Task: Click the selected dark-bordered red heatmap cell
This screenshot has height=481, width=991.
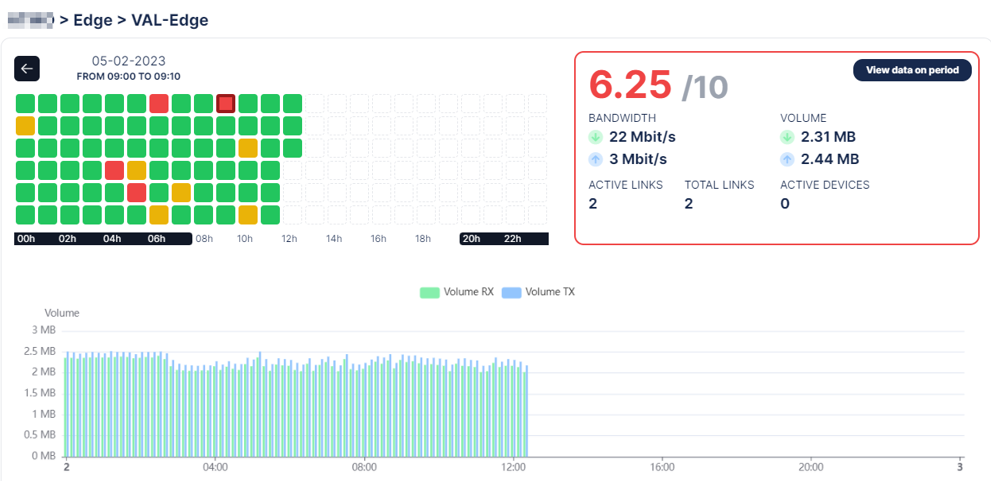Action: click(226, 103)
